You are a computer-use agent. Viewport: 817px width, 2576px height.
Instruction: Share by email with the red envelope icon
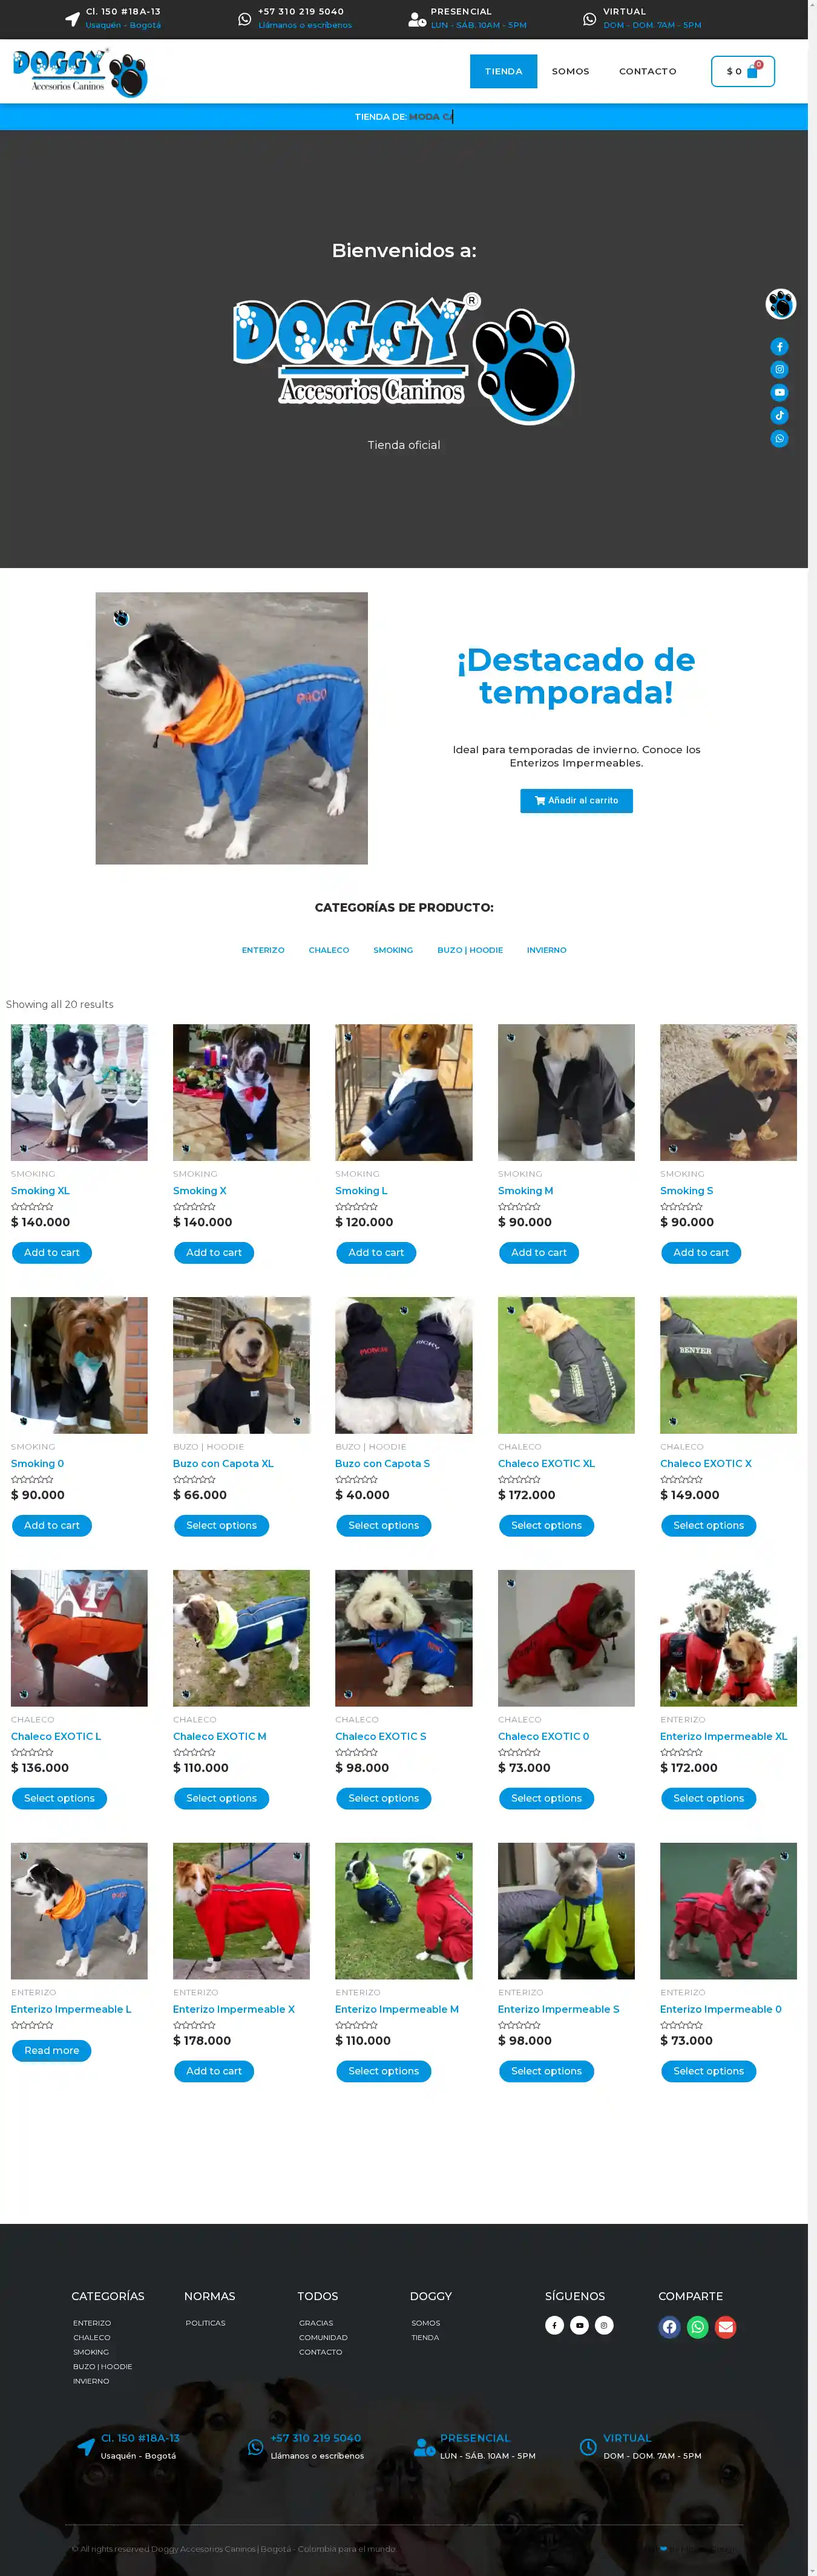point(726,2327)
